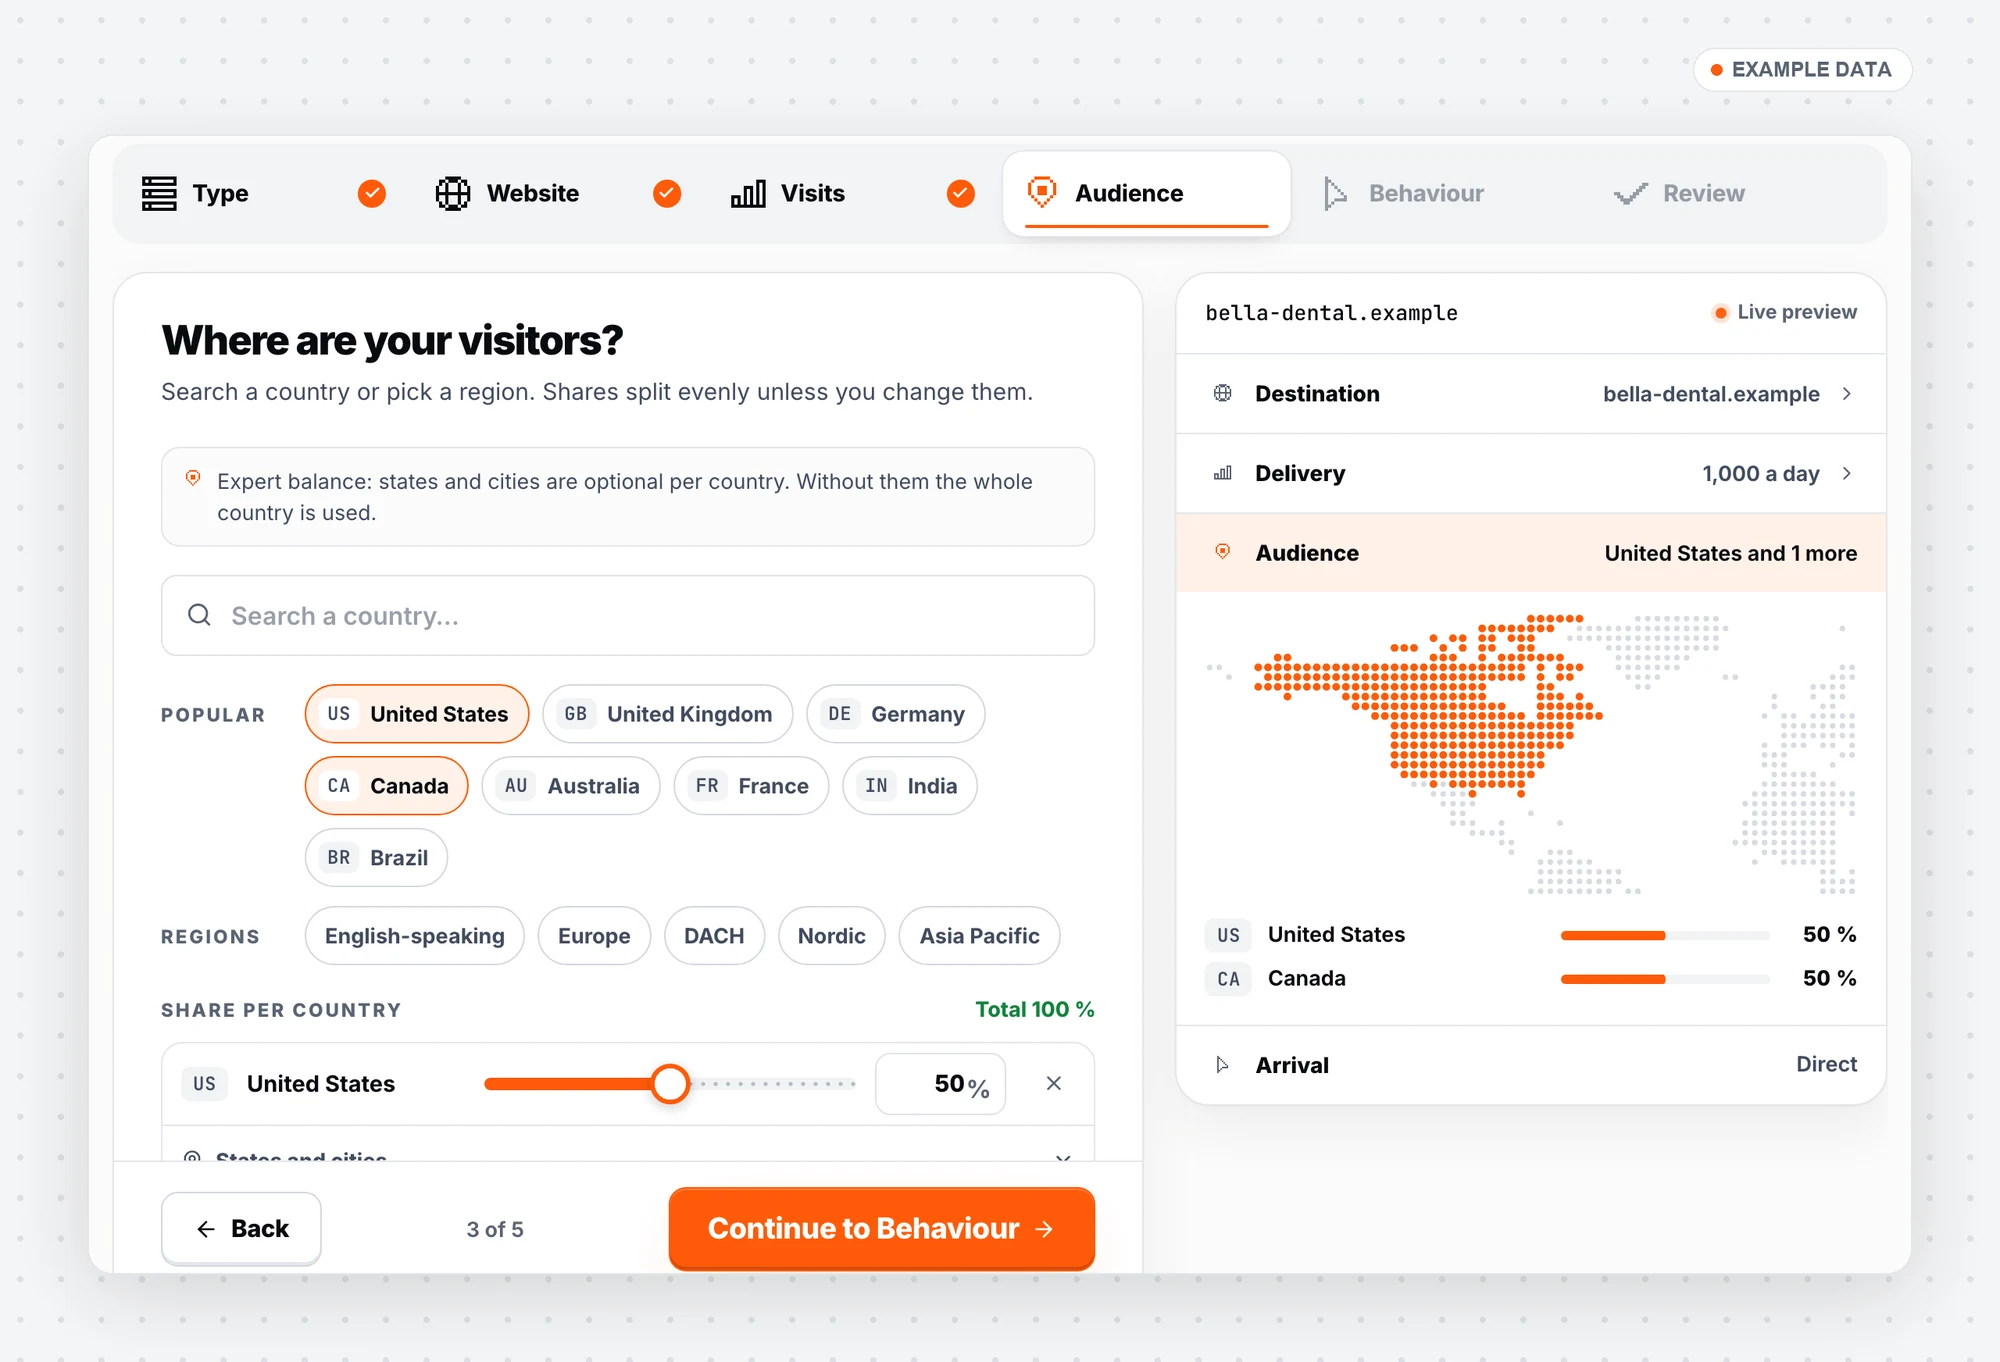The width and height of the screenshot is (2000, 1362).
Task: Open Destination row chevron in preview
Action: [1847, 394]
